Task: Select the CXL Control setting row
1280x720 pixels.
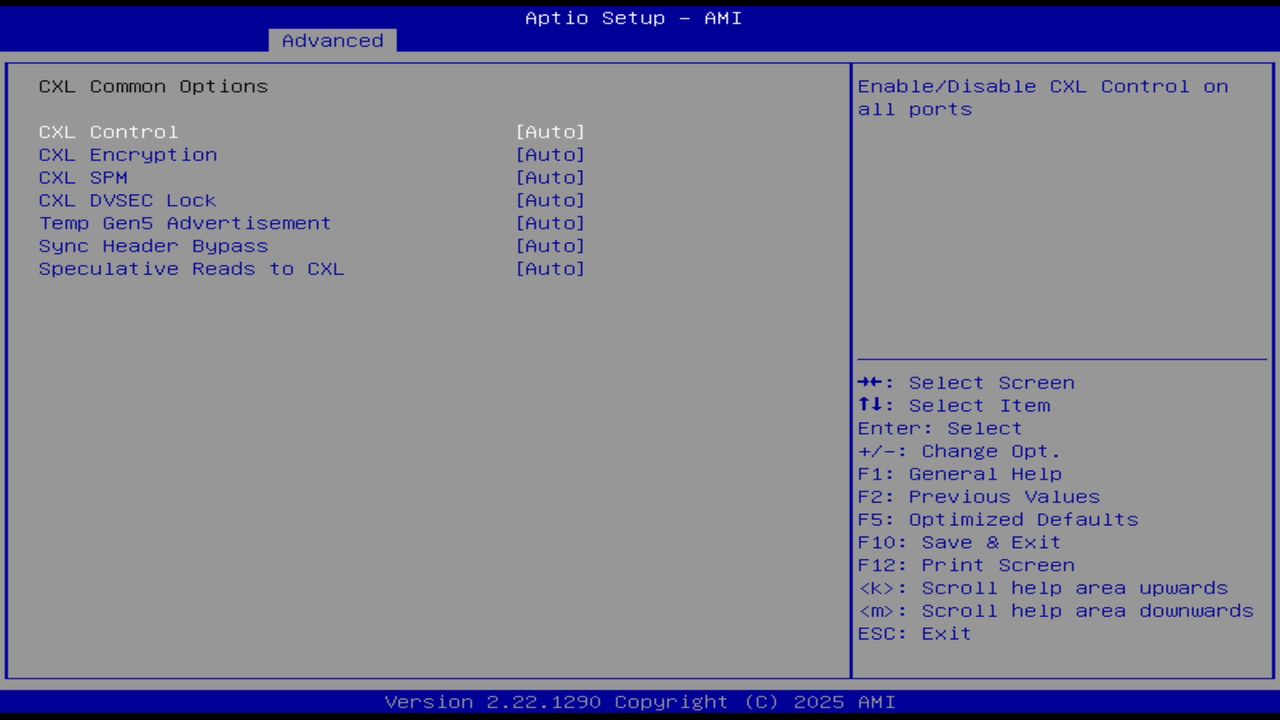Action: (x=108, y=131)
